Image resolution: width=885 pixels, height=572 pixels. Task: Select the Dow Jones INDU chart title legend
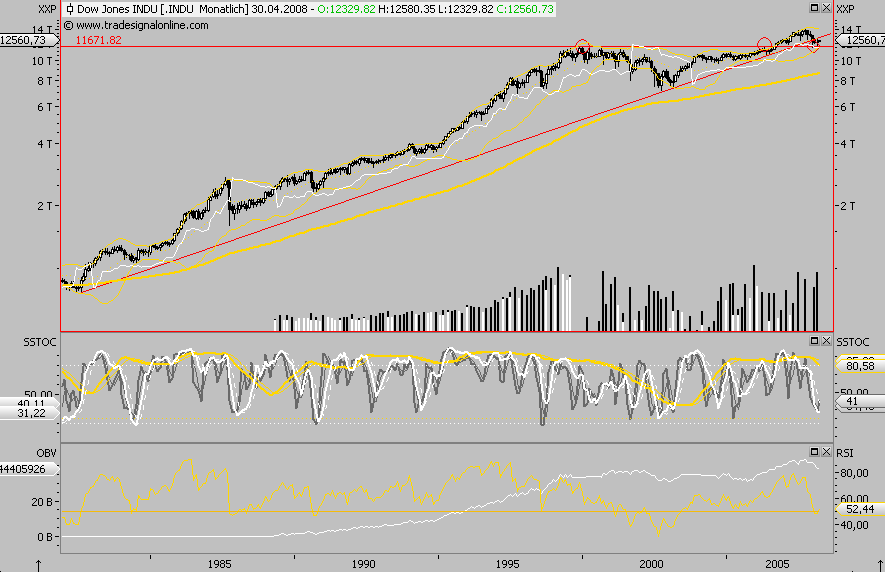coord(309,9)
